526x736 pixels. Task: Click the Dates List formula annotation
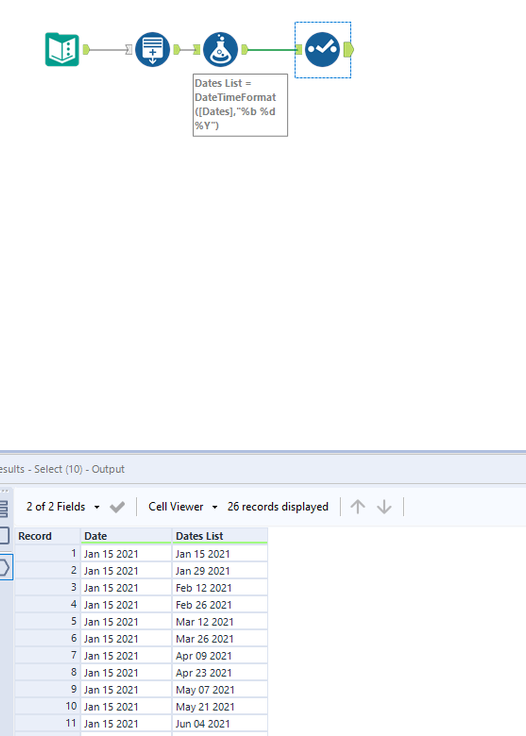240,105
